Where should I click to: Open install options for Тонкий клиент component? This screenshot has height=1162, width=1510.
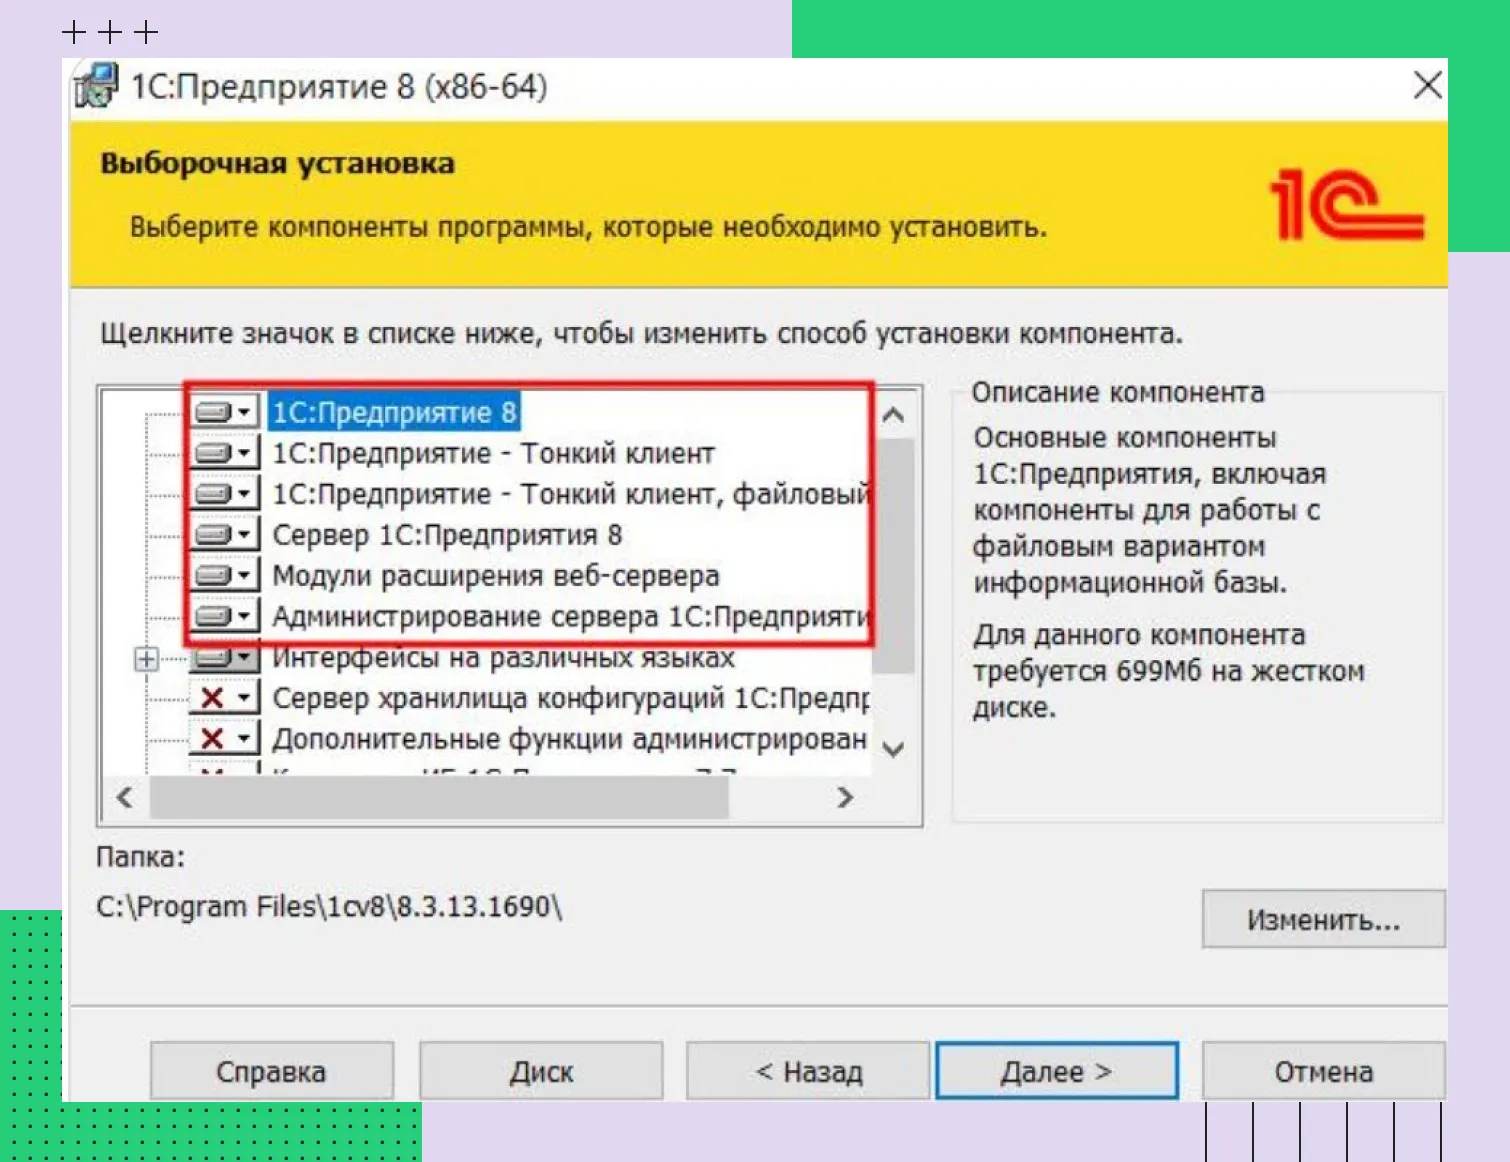223,453
